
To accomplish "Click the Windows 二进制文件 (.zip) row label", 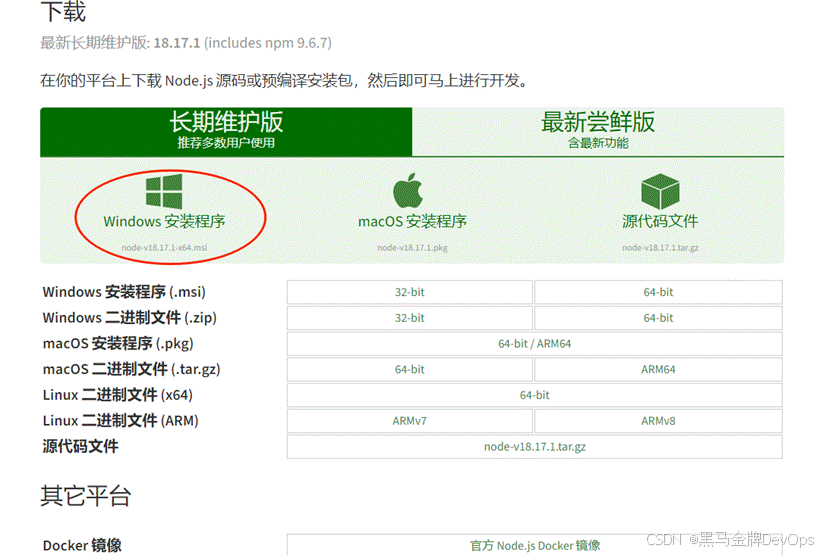I will coord(130,318).
